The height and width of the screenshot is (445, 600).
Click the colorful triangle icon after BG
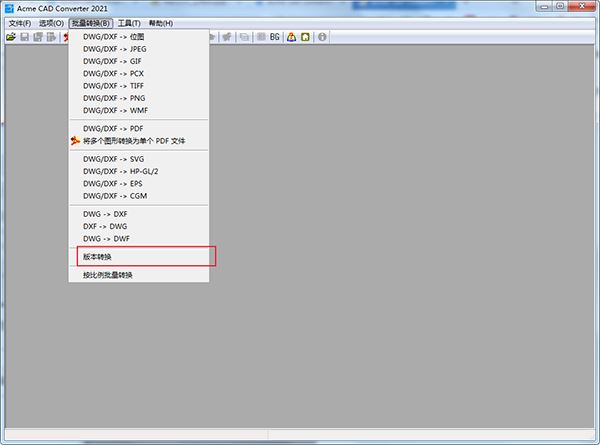(x=292, y=37)
